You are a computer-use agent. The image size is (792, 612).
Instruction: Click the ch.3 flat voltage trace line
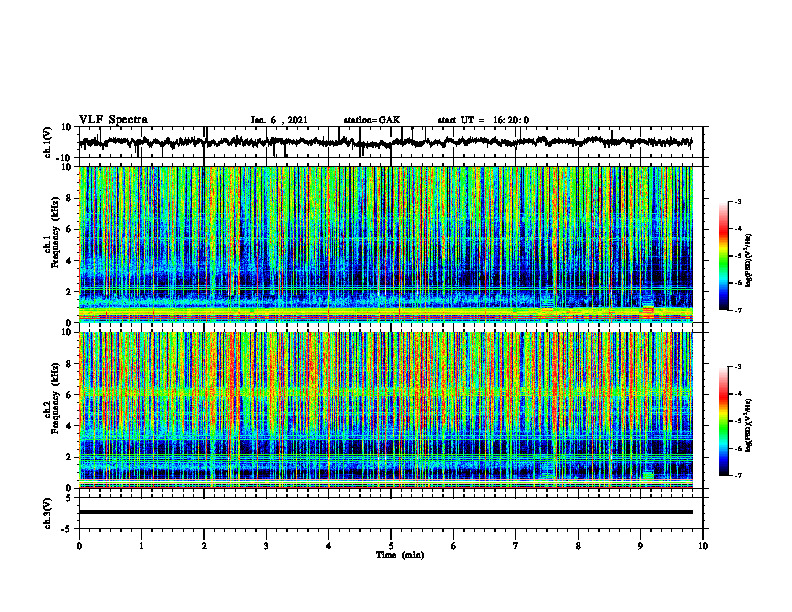coord(385,512)
